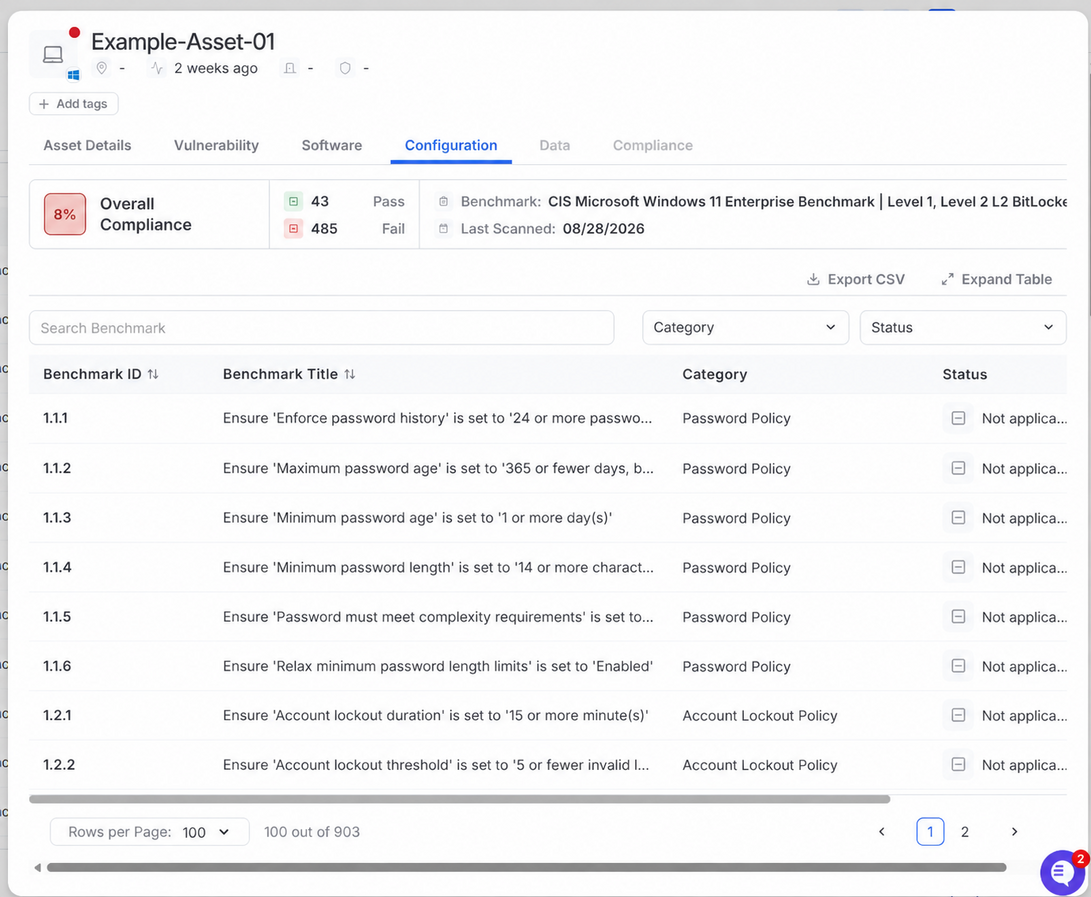The image size is (1091, 897).
Task: Click status icon for benchmark 1.2.2
Action: click(958, 765)
